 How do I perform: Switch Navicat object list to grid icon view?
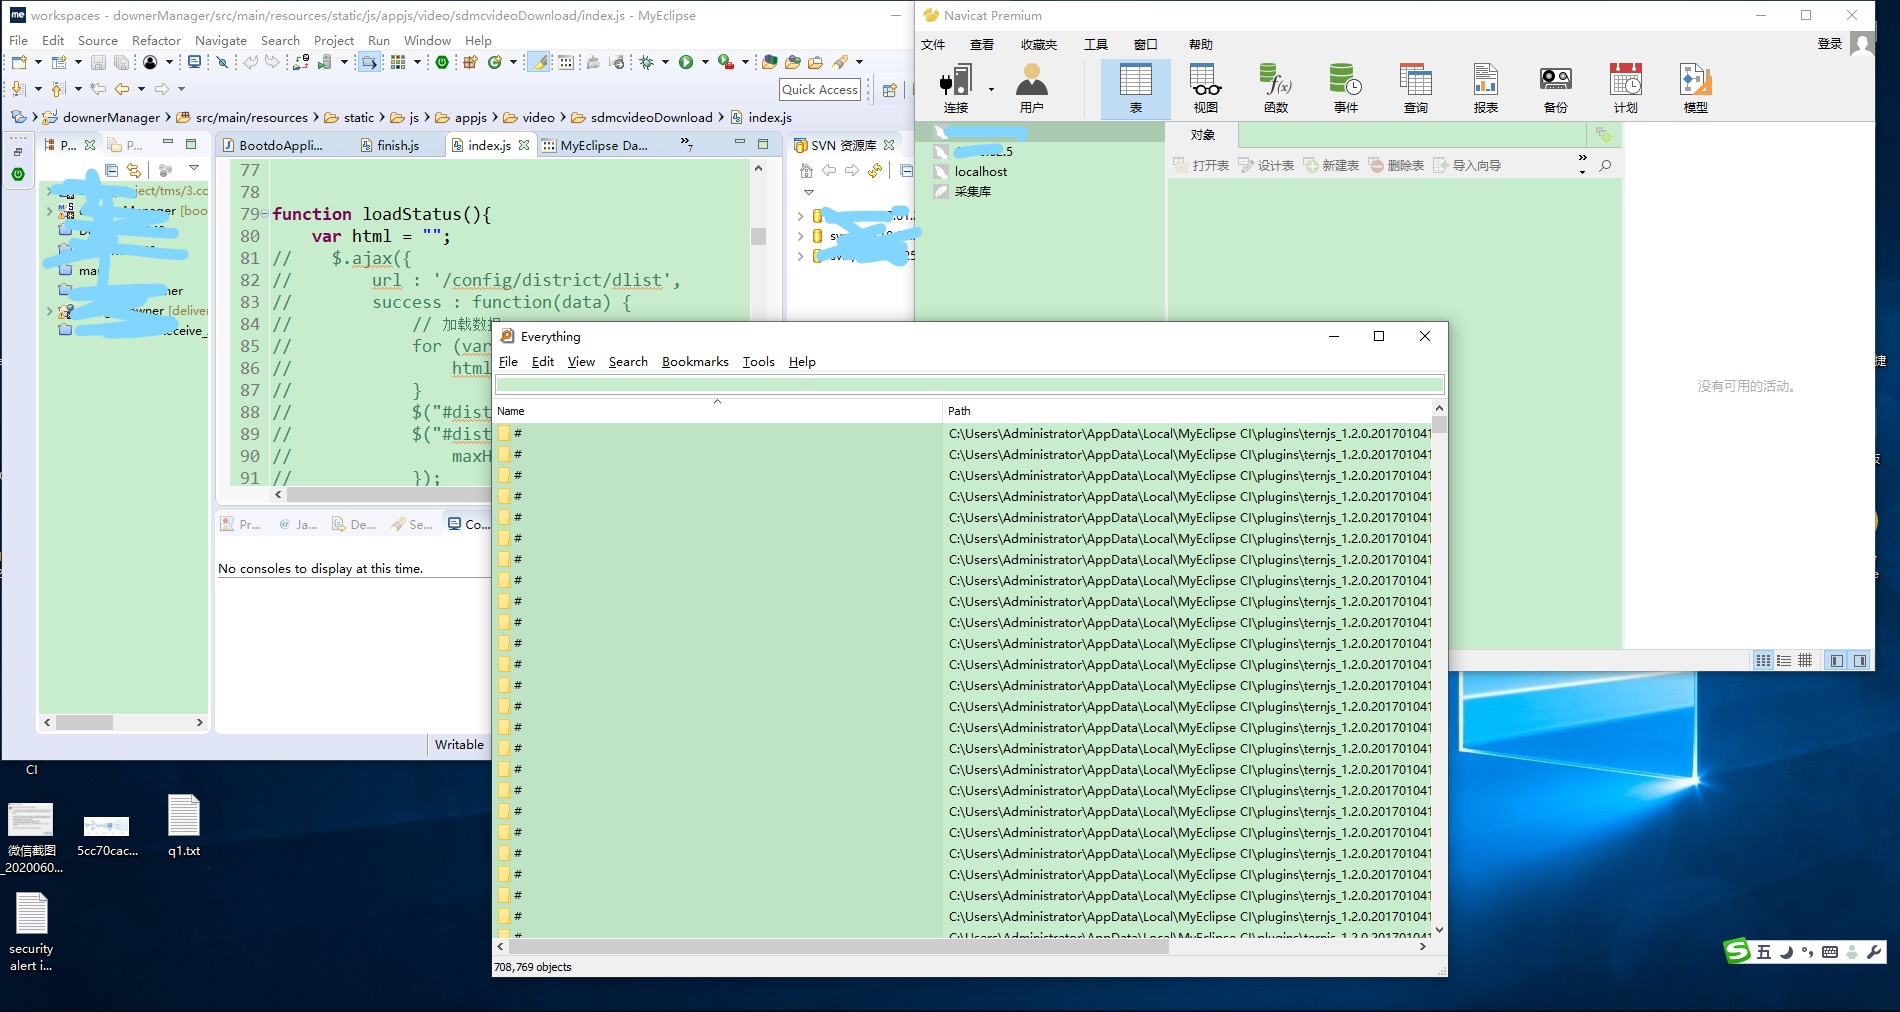(x=1763, y=660)
